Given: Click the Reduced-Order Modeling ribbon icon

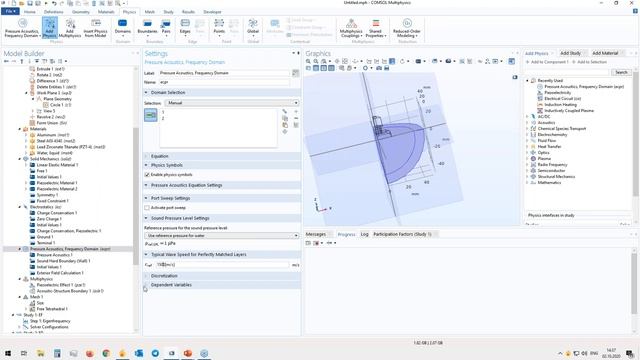Looking at the screenshot, I should 407,28.
